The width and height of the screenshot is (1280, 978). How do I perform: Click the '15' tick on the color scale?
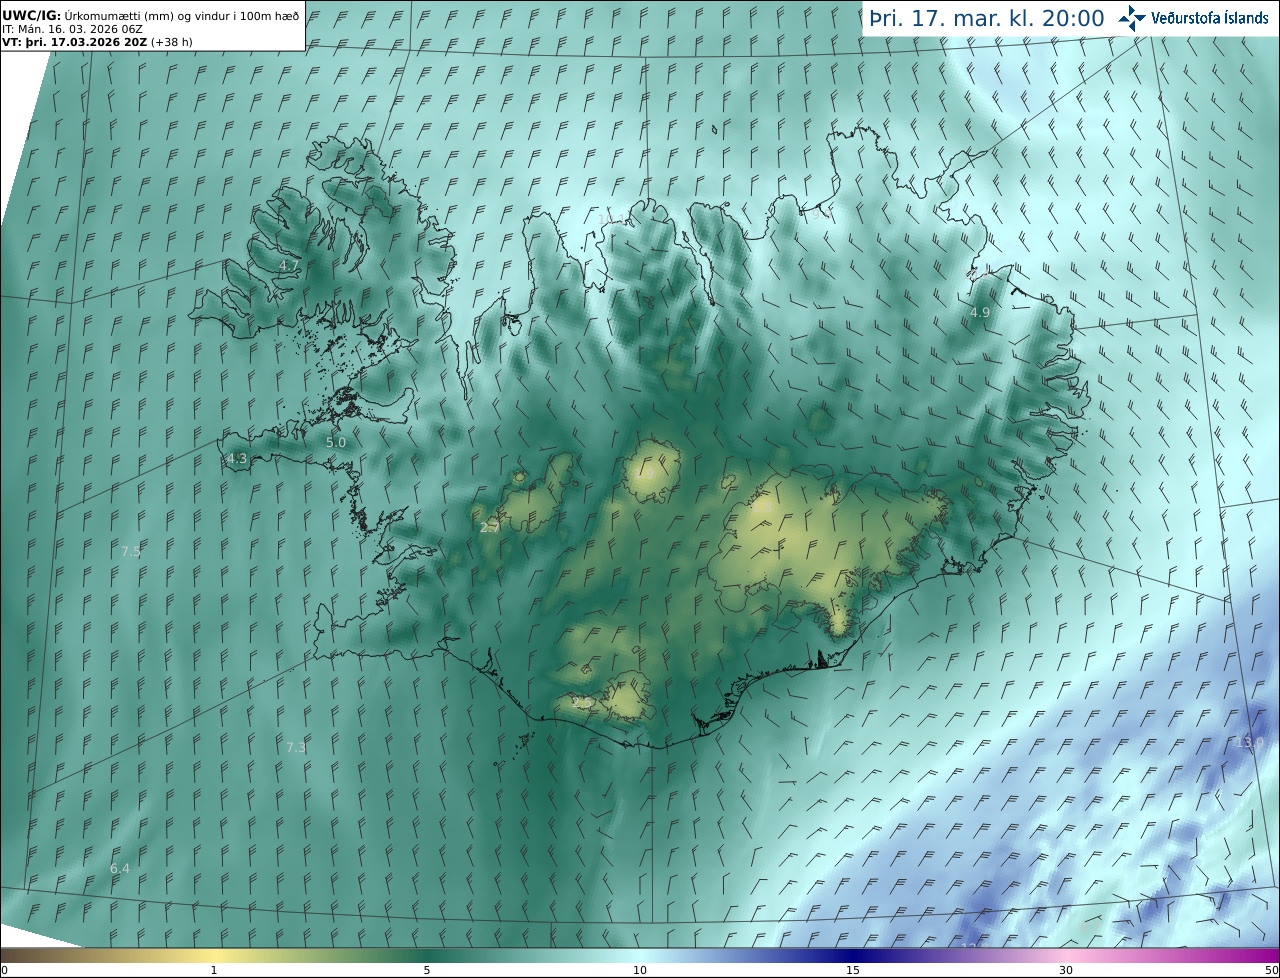(853, 970)
